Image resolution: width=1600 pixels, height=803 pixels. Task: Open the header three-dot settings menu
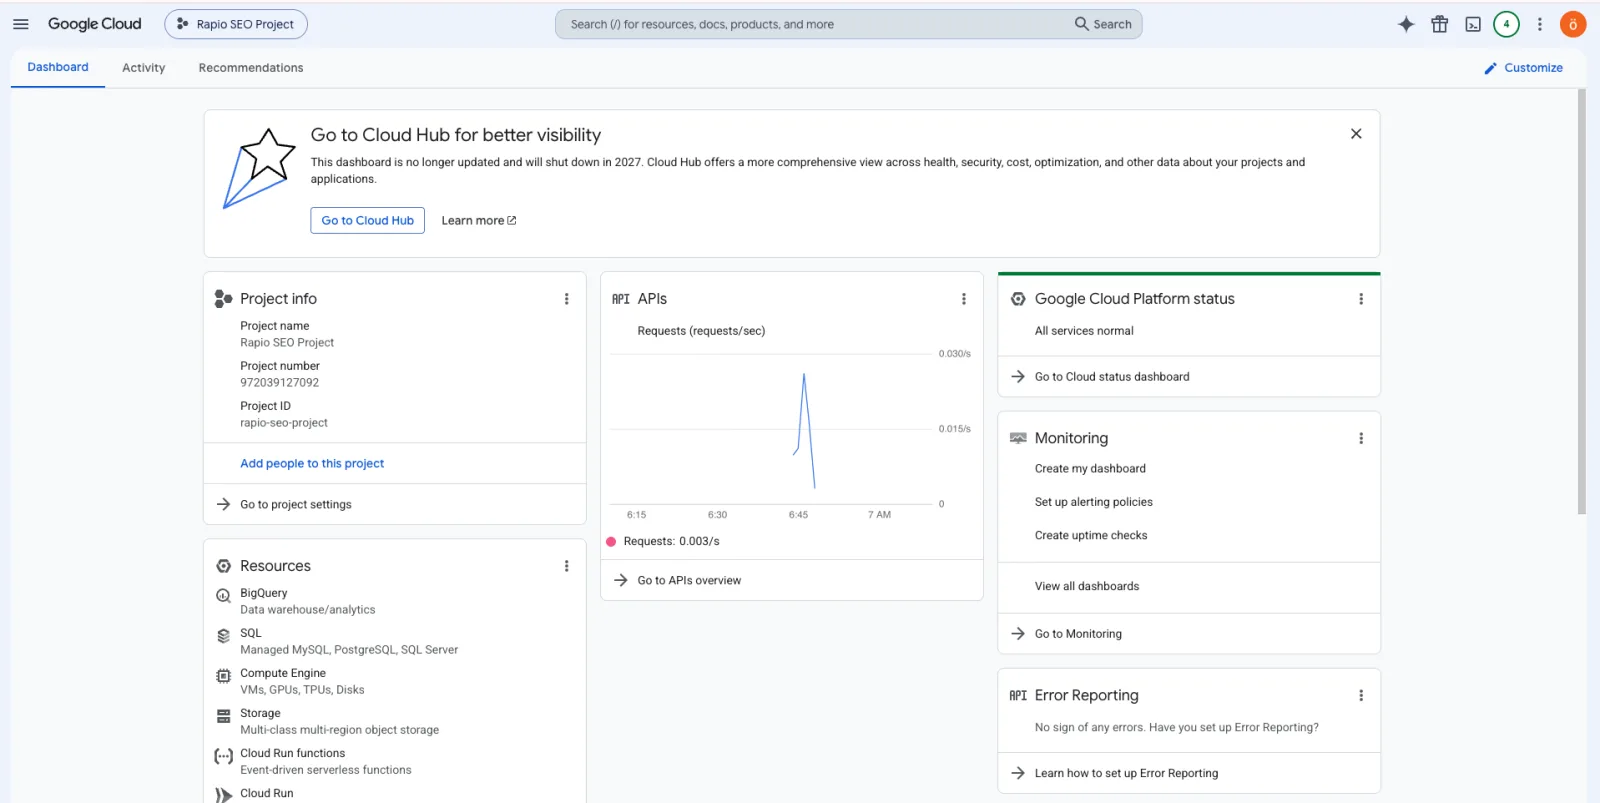(x=1540, y=24)
